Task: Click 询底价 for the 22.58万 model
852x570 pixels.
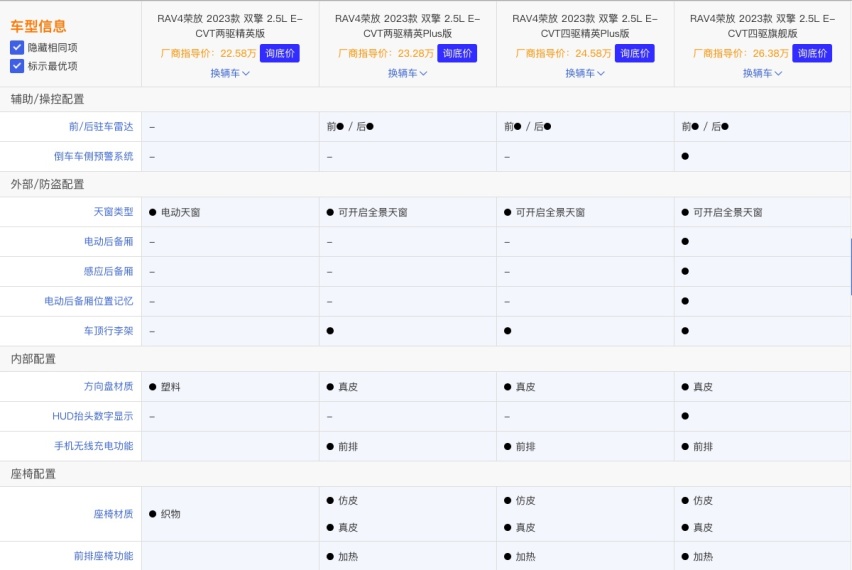Action: pos(279,53)
